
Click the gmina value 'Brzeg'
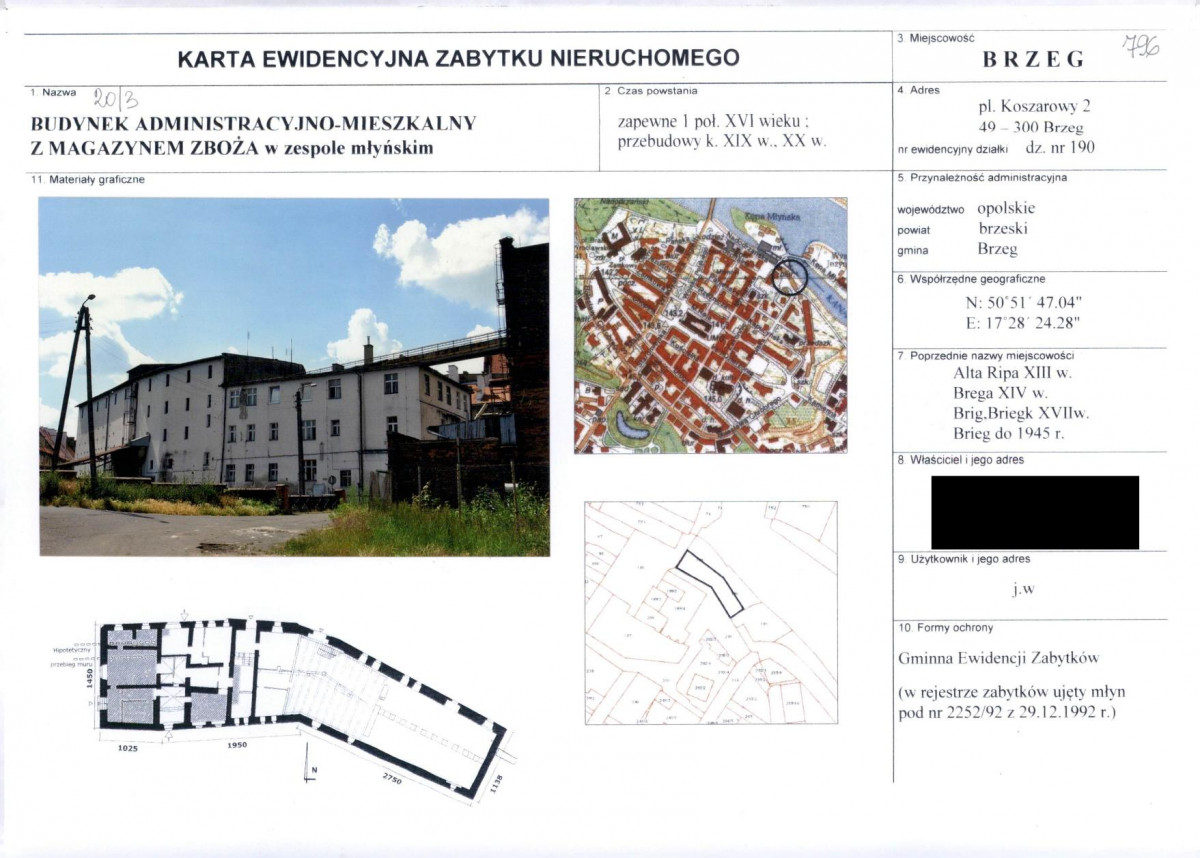coord(997,249)
